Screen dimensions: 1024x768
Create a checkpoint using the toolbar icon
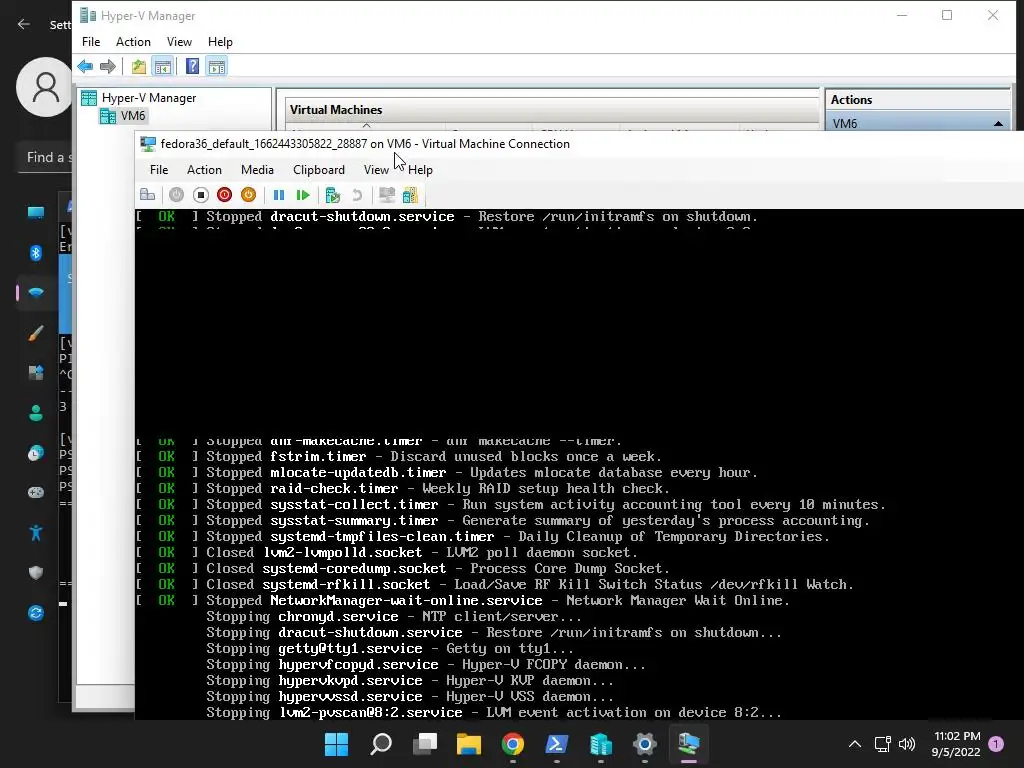[x=333, y=195]
